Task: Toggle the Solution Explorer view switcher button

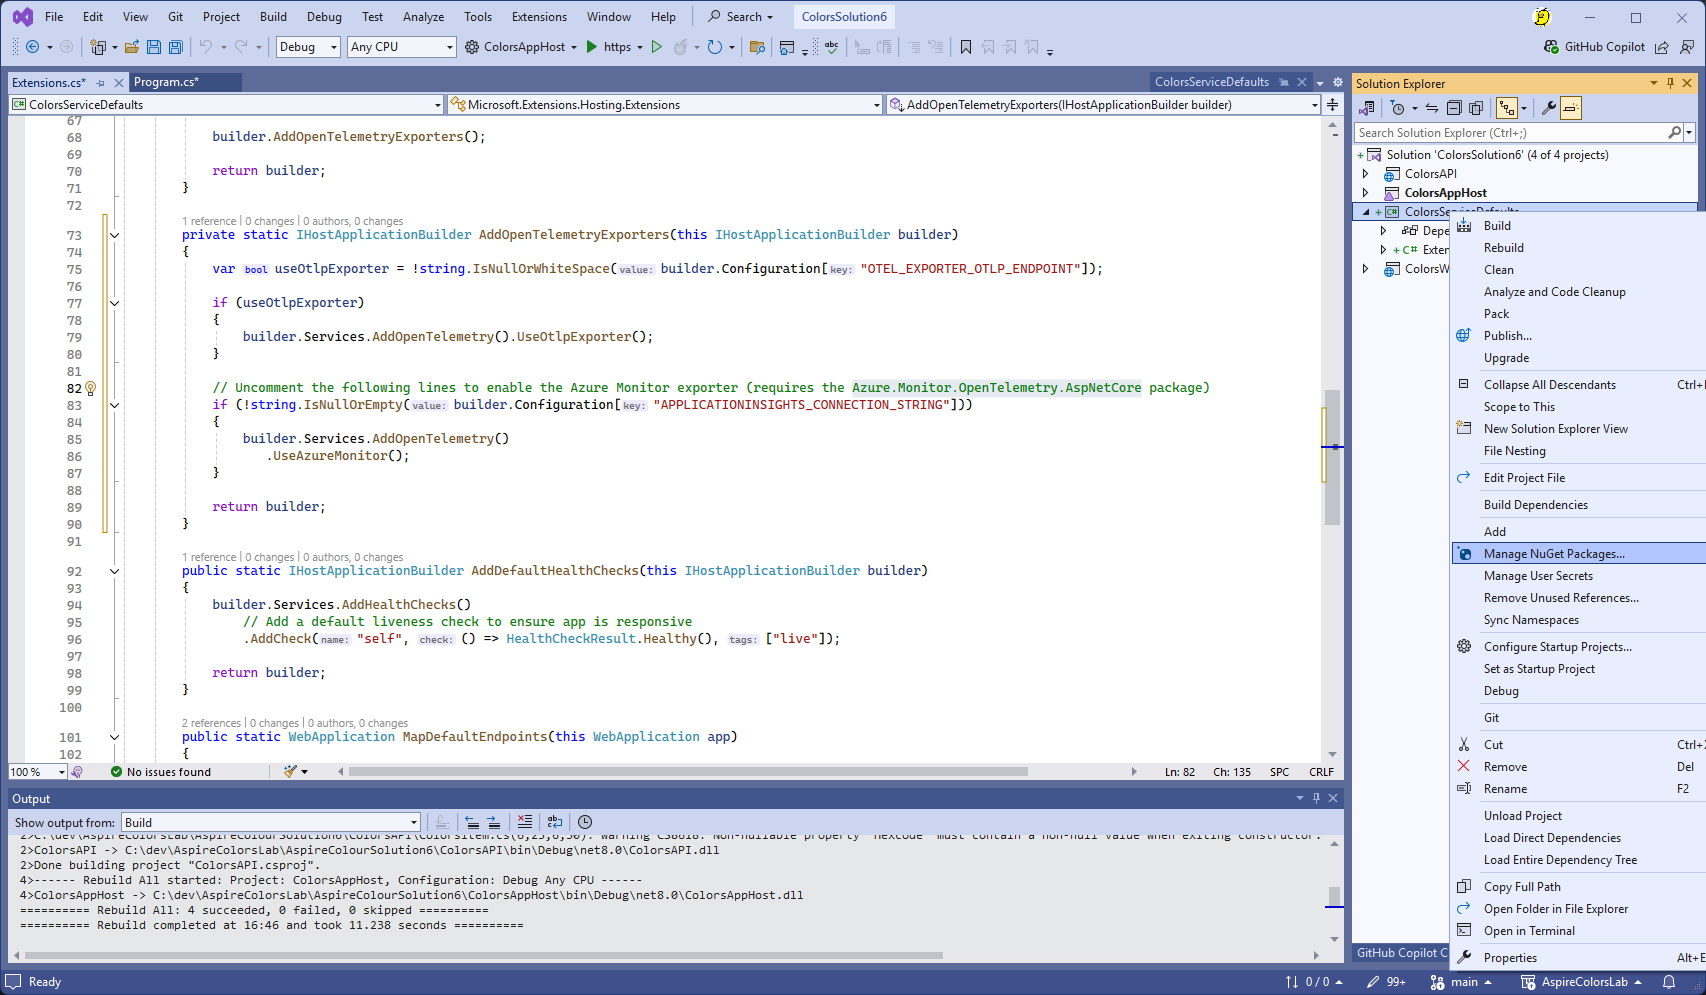Action: click(x=1367, y=108)
